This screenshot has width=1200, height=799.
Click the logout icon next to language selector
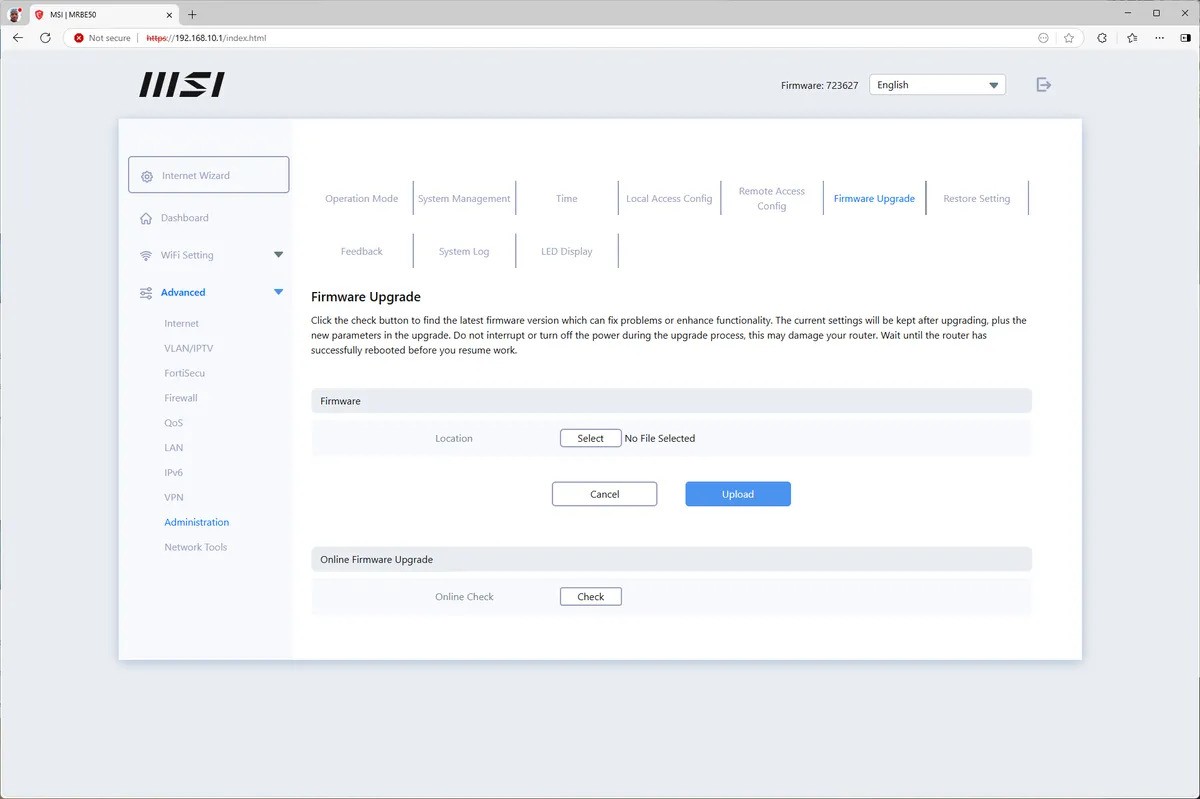[1043, 85]
